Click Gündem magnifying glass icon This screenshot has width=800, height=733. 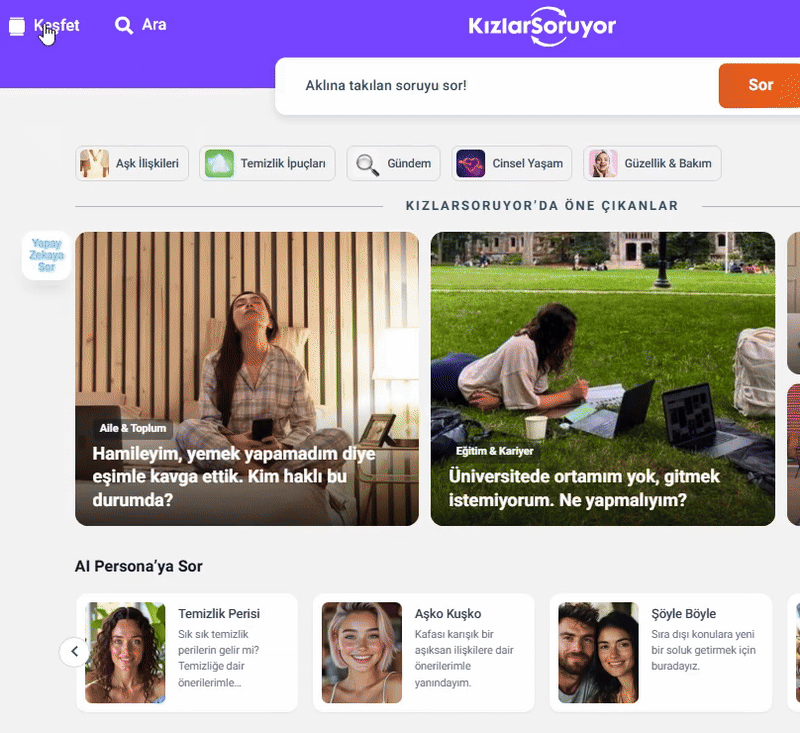(367, 164)
